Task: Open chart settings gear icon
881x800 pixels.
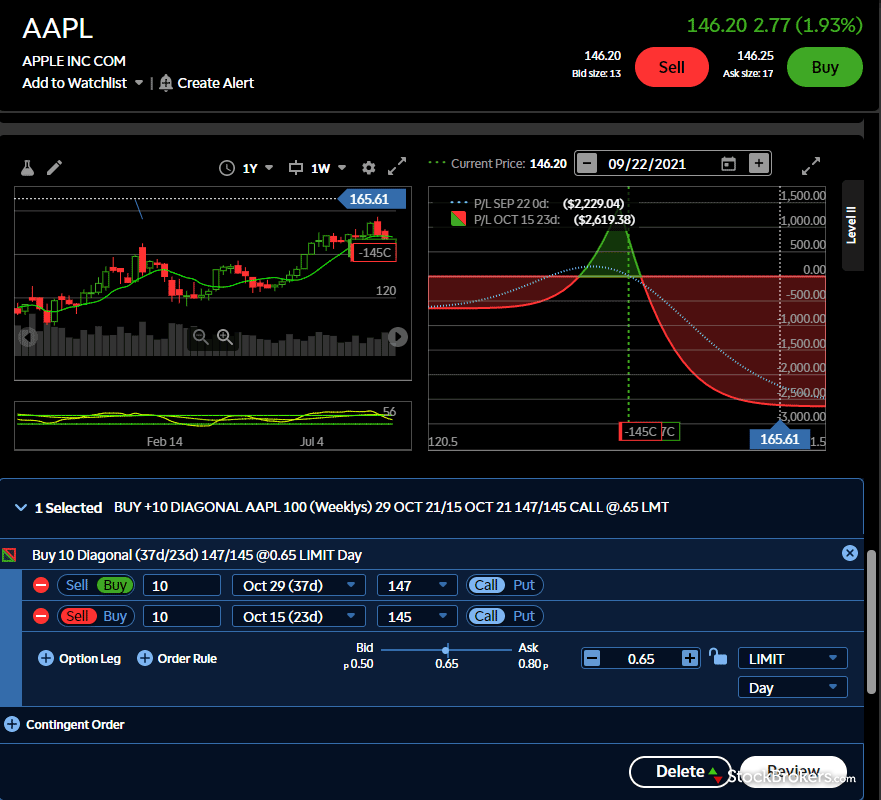Action: coord(369,168)
